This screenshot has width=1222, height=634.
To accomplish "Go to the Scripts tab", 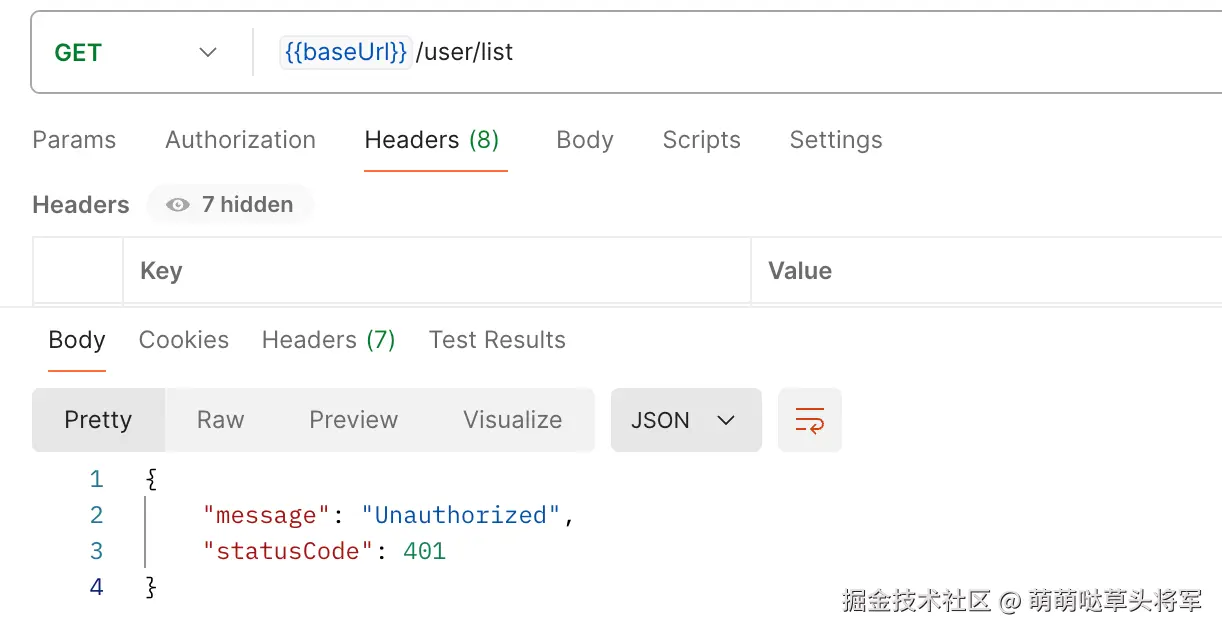I will (701, 140).
